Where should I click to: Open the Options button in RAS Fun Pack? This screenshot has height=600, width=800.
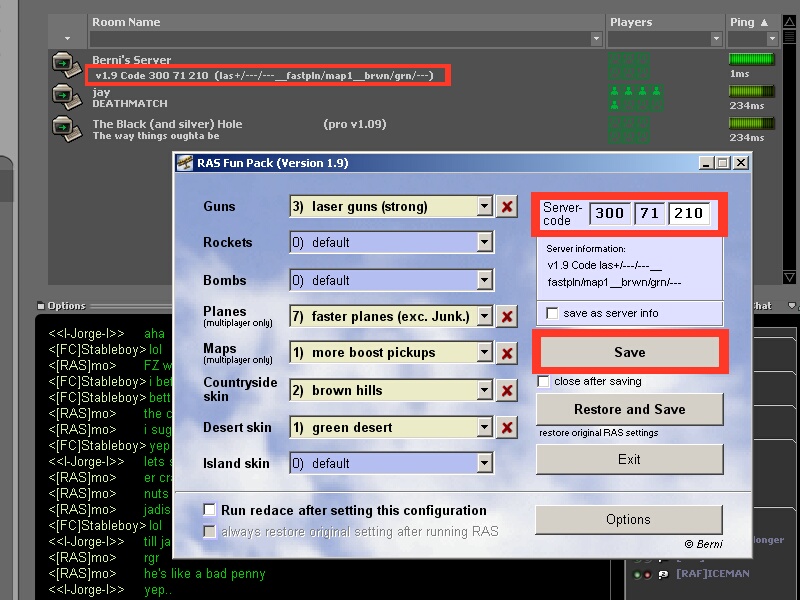(629, 519)
